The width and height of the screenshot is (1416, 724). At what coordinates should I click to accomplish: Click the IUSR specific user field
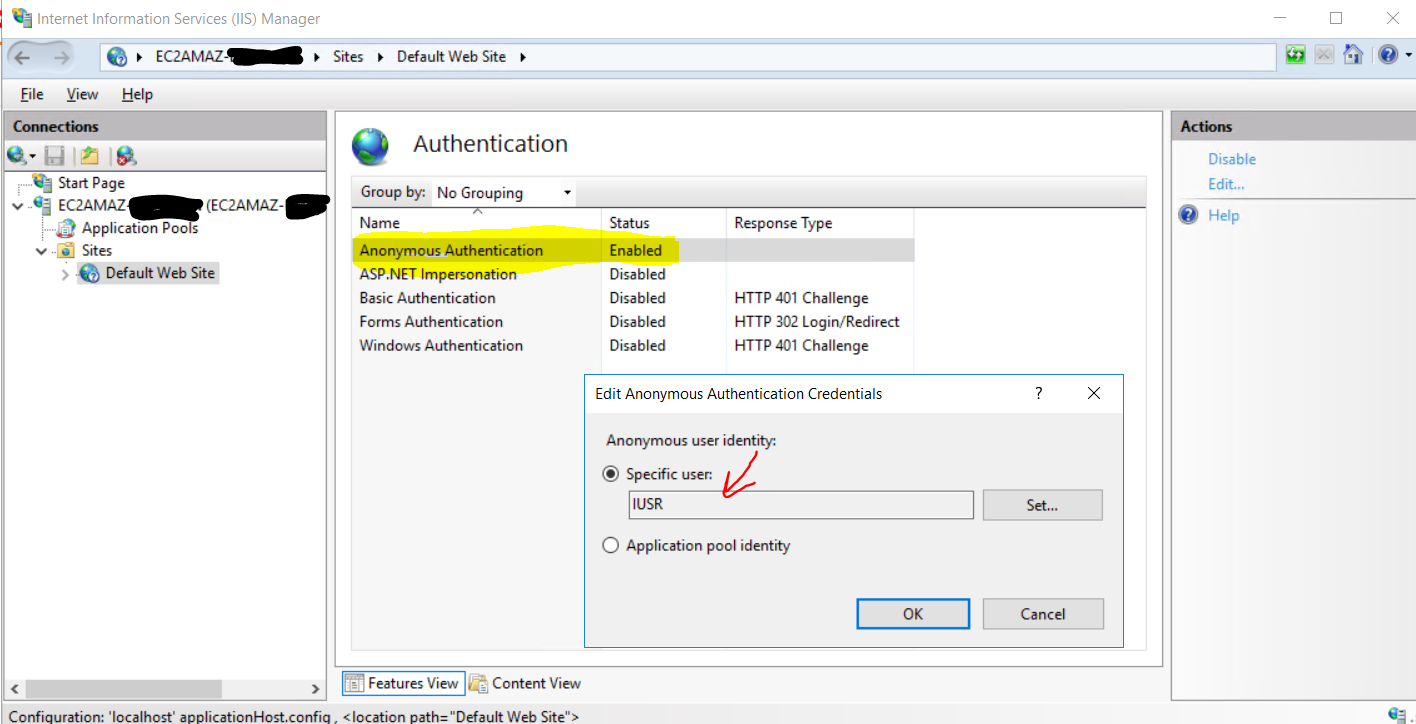pyautogui.click(x=801, y=505)
